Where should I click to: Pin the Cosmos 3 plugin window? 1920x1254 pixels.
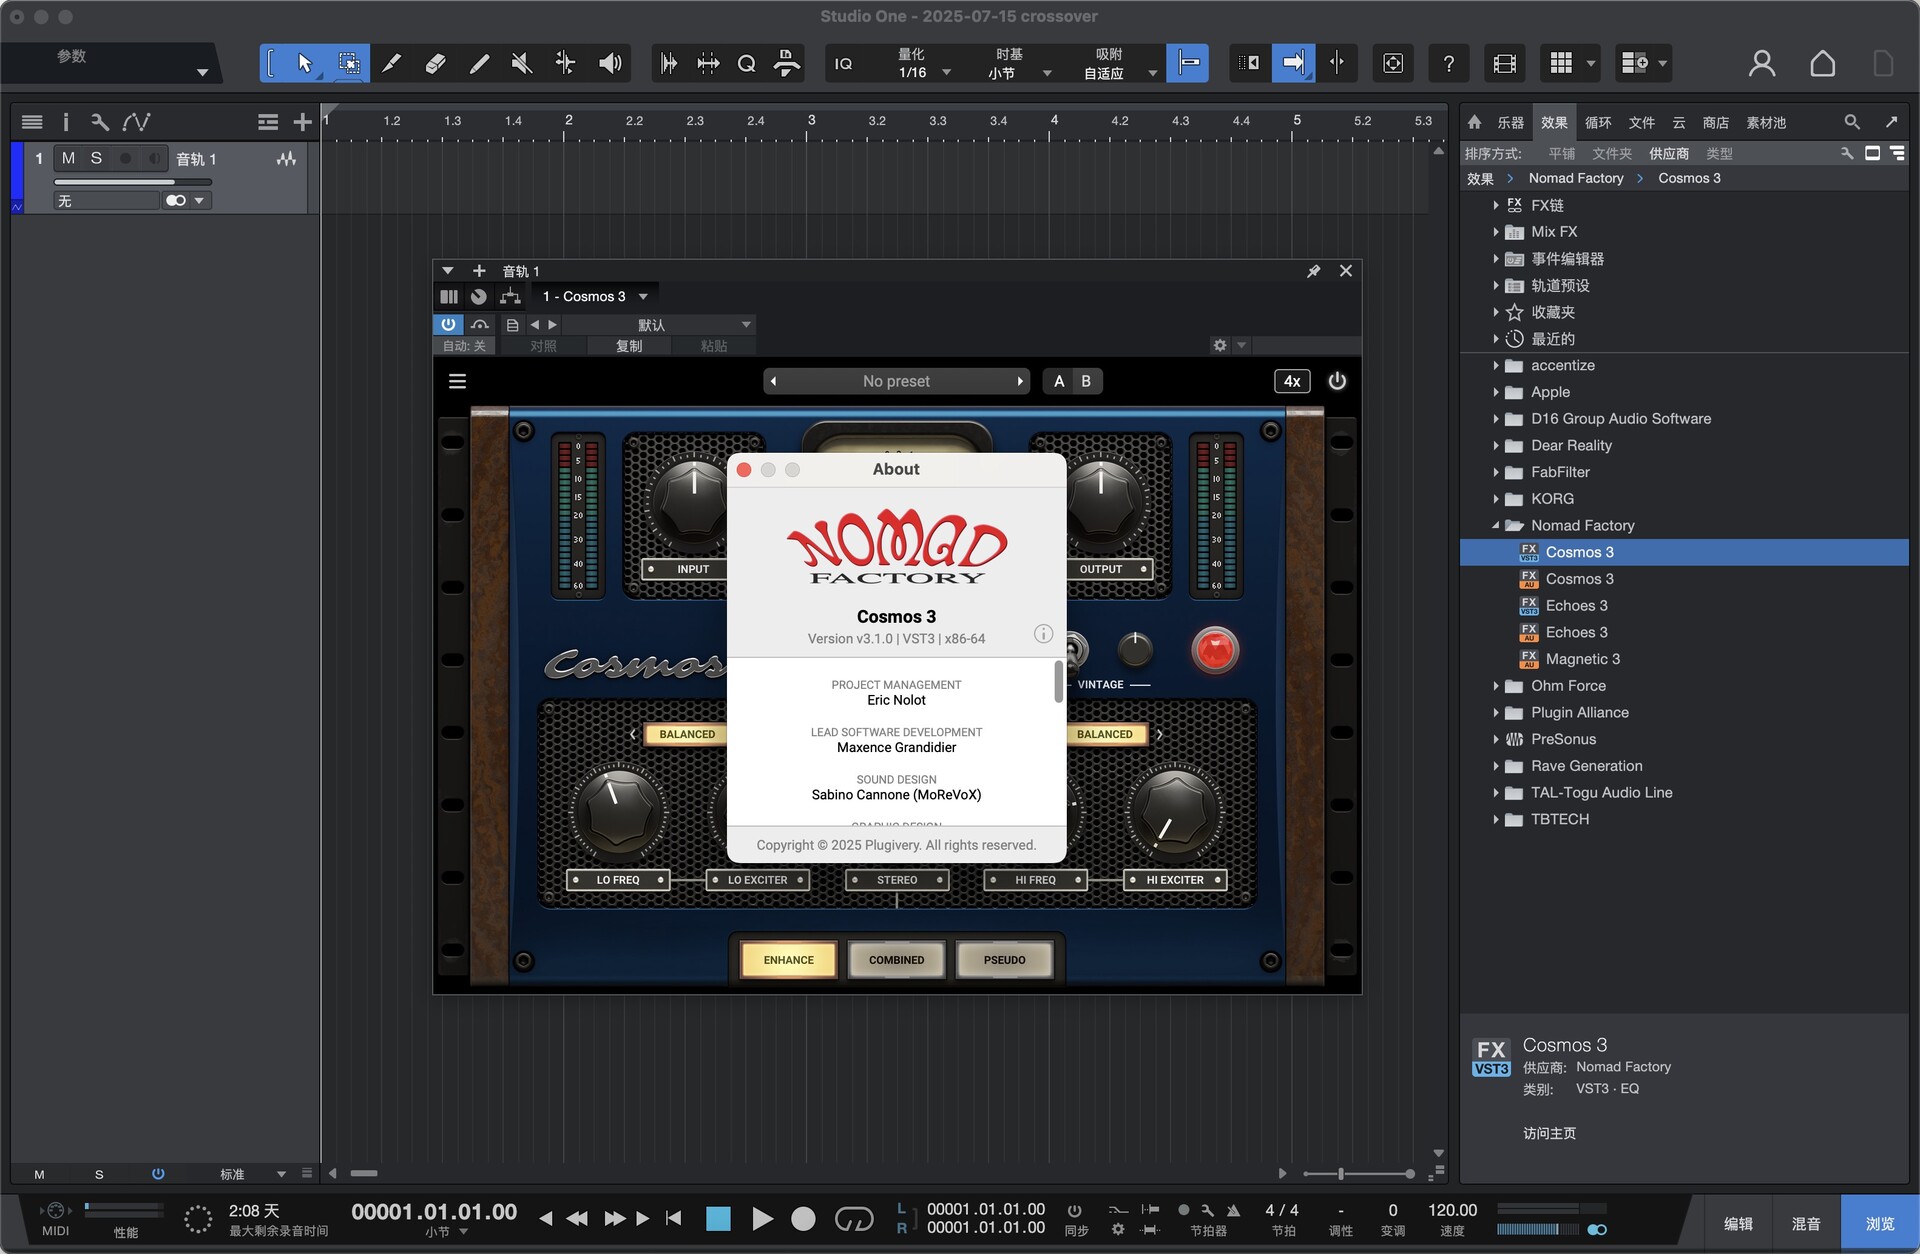(1313, 271)
